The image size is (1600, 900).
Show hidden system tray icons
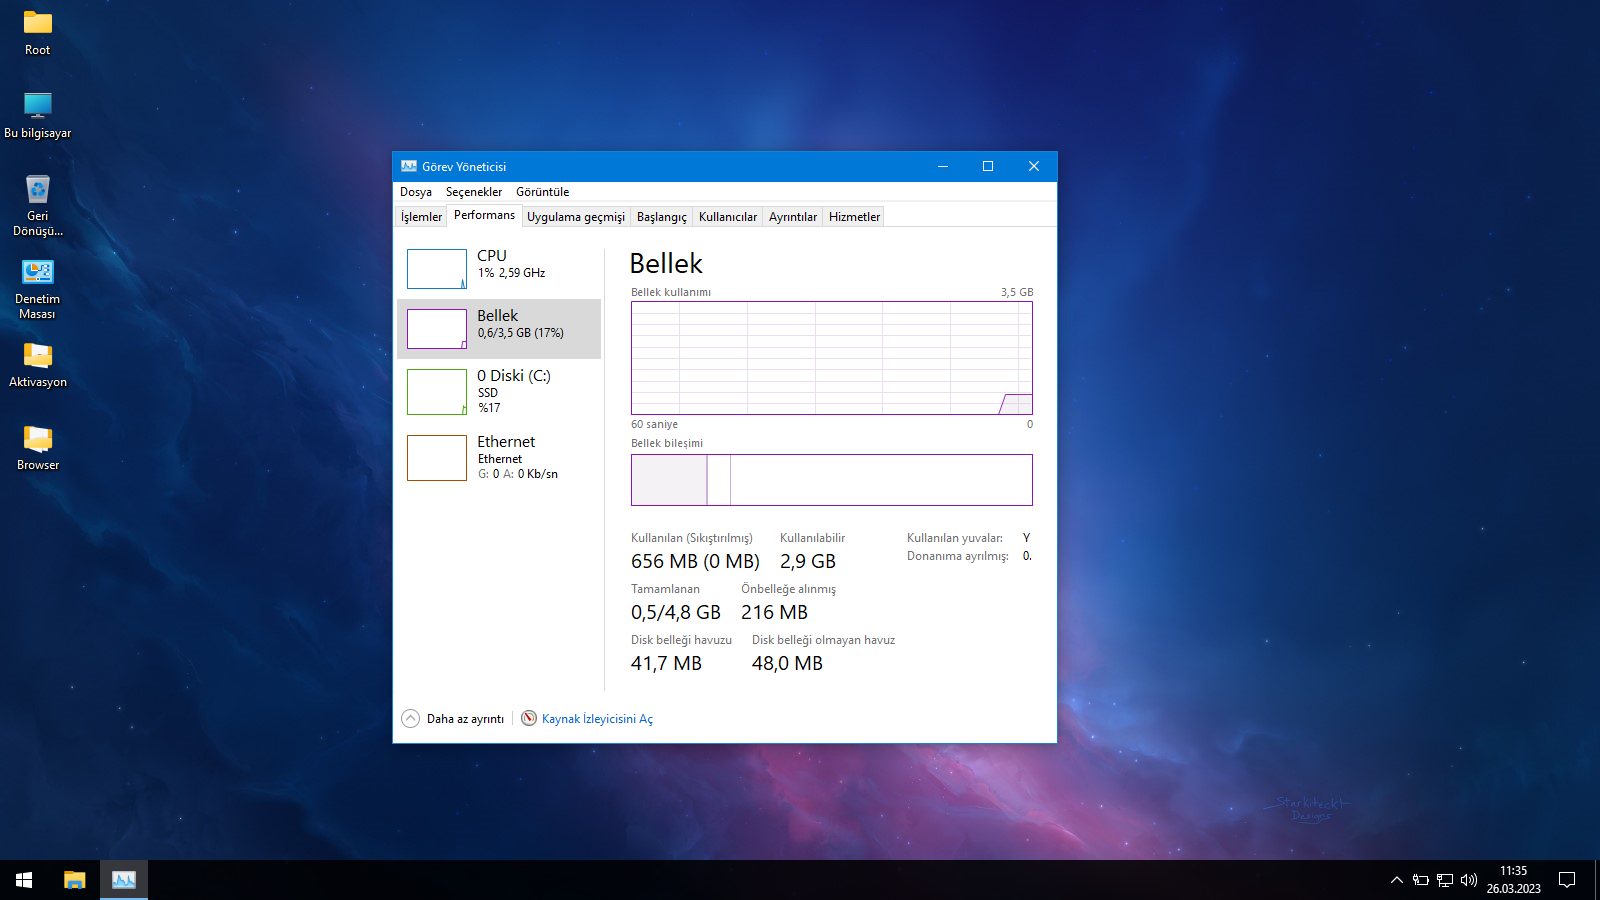pos(1396,880)
